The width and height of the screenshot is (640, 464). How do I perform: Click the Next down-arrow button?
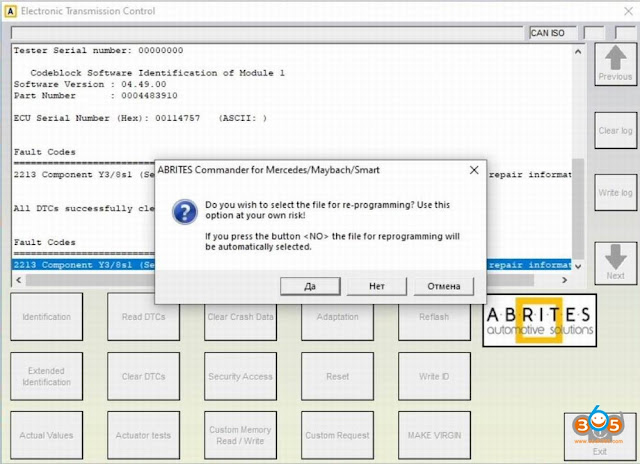click(x=616, y=263)
